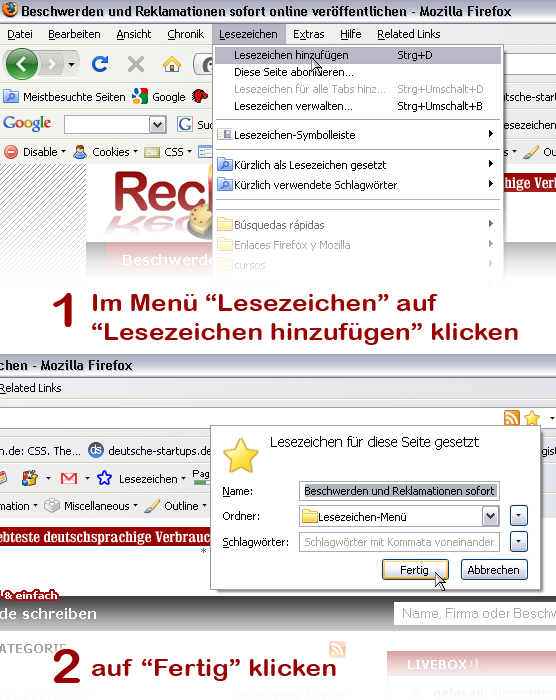
Task: Click the Google bookmark with colorful icon
Action: pyautogui.click(x=159, y=97)
